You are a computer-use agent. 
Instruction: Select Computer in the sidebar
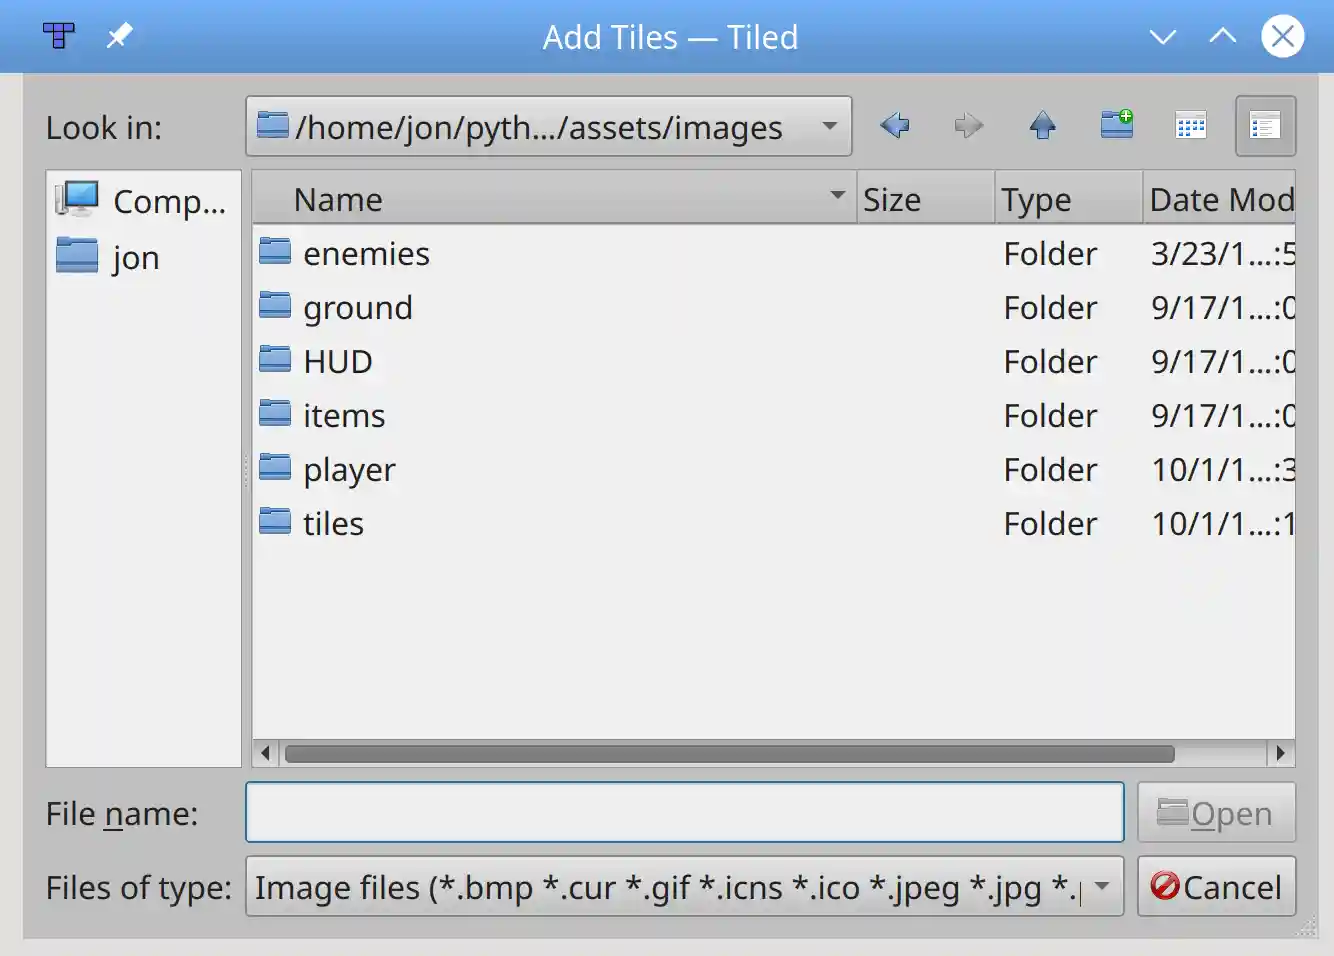[143, 201]
